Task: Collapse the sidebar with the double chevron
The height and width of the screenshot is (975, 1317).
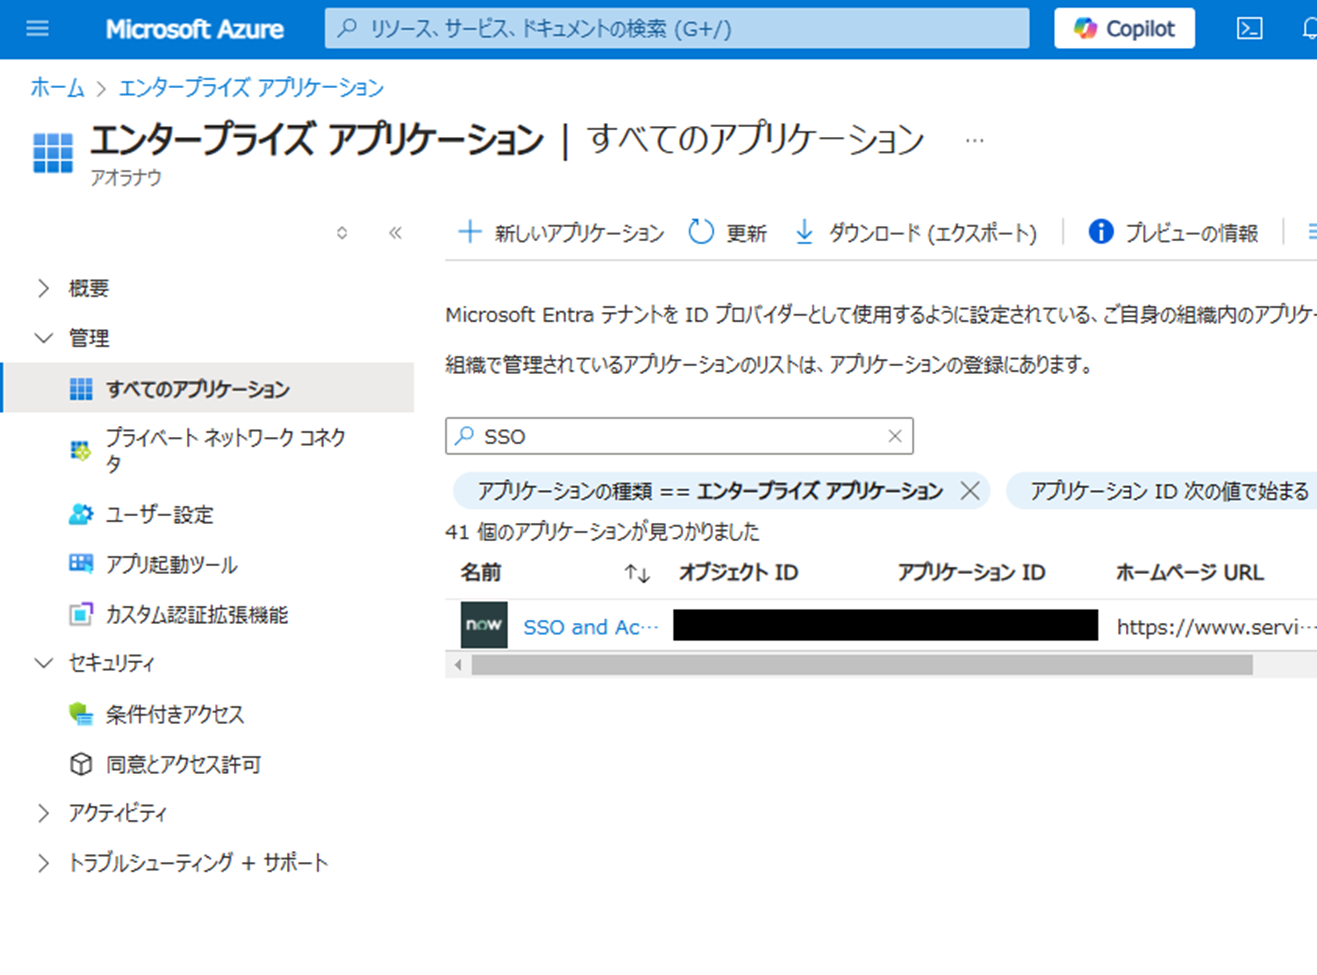Action: (395, 233)
